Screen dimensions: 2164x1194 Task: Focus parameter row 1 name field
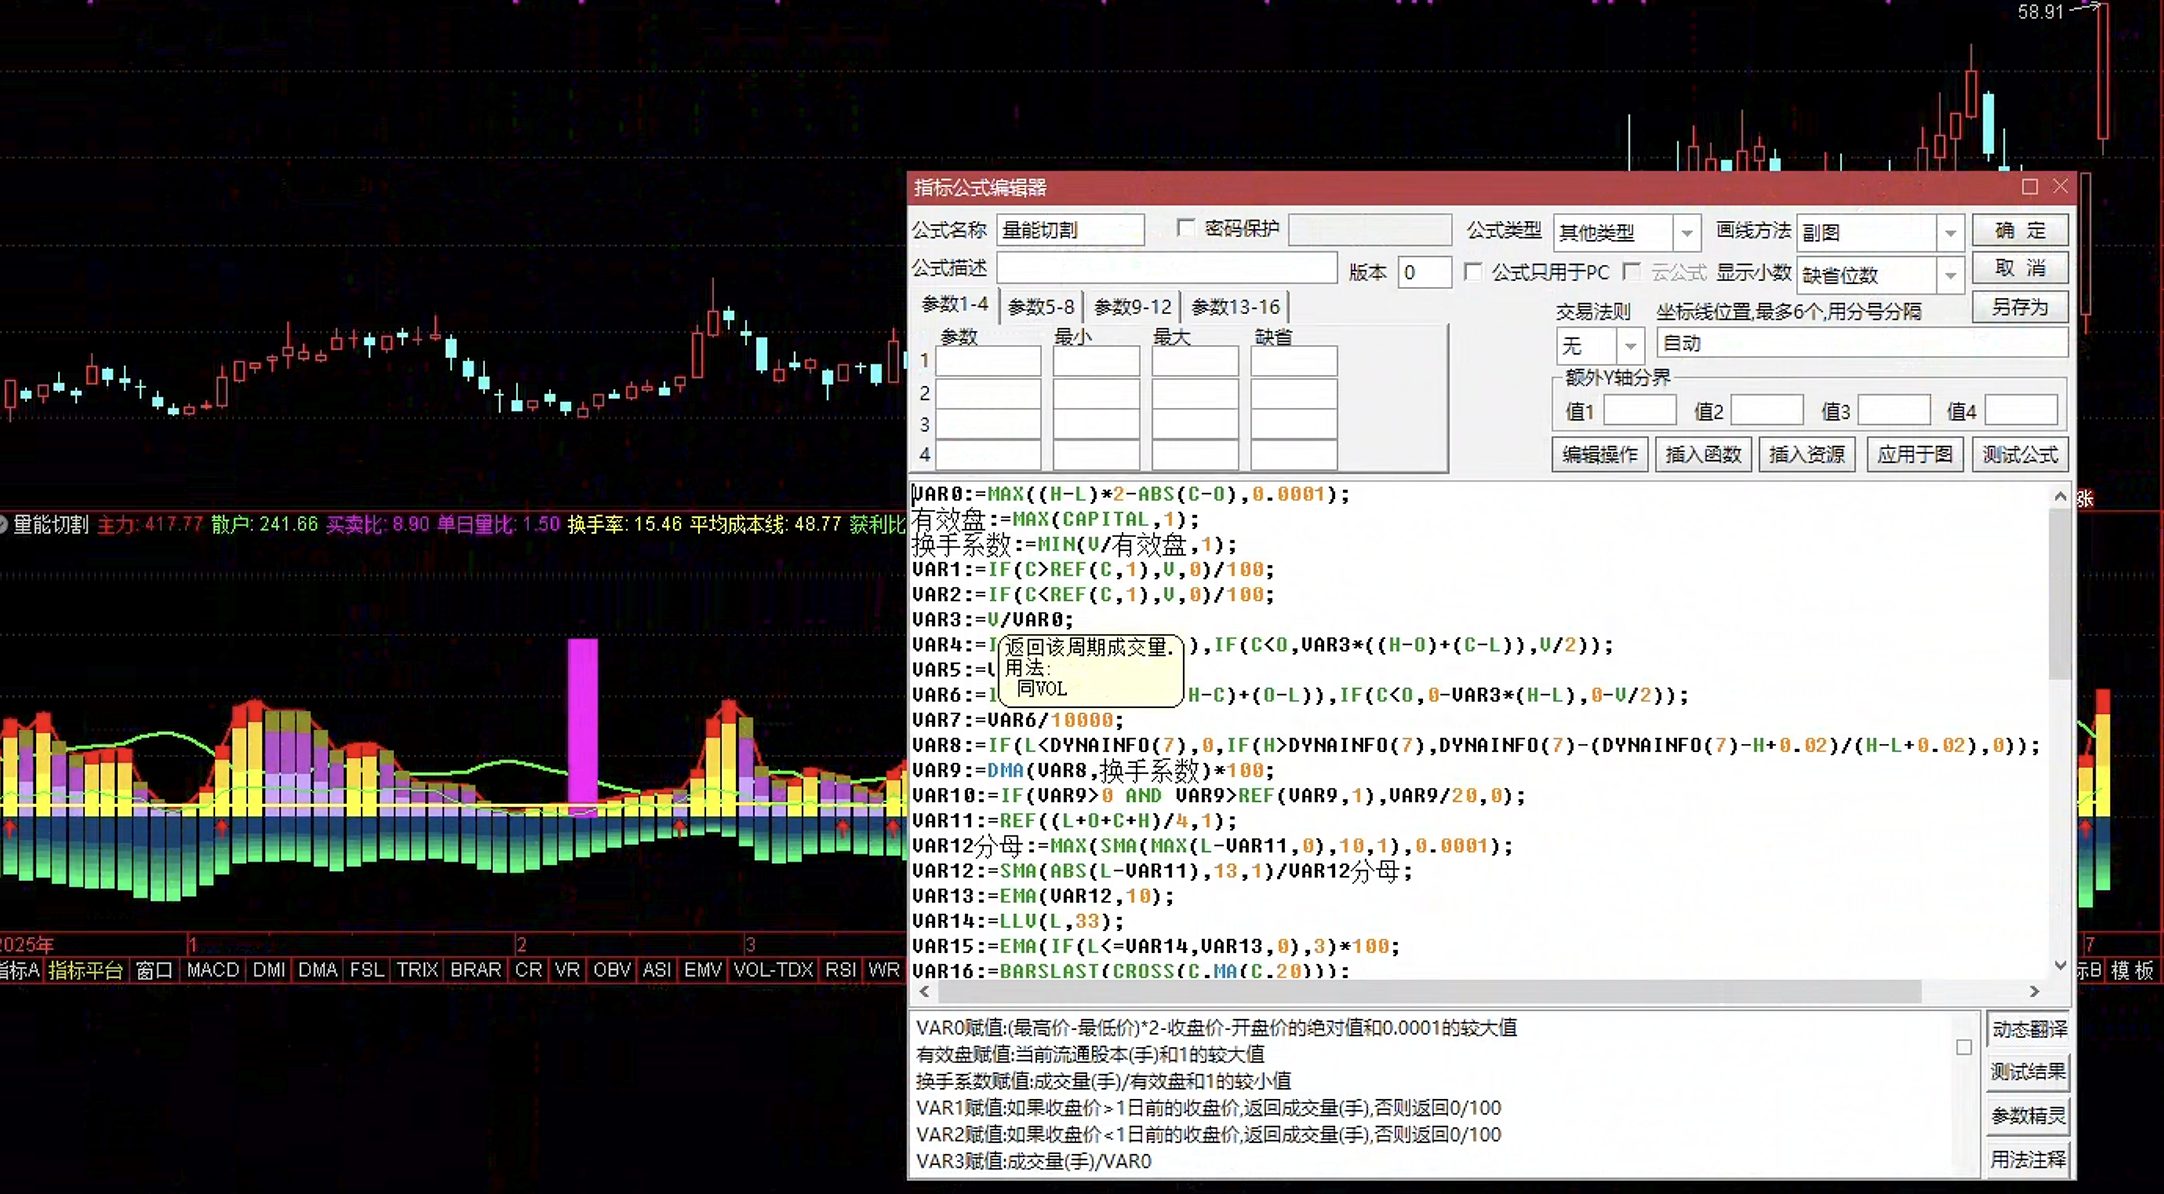[988, 361]
